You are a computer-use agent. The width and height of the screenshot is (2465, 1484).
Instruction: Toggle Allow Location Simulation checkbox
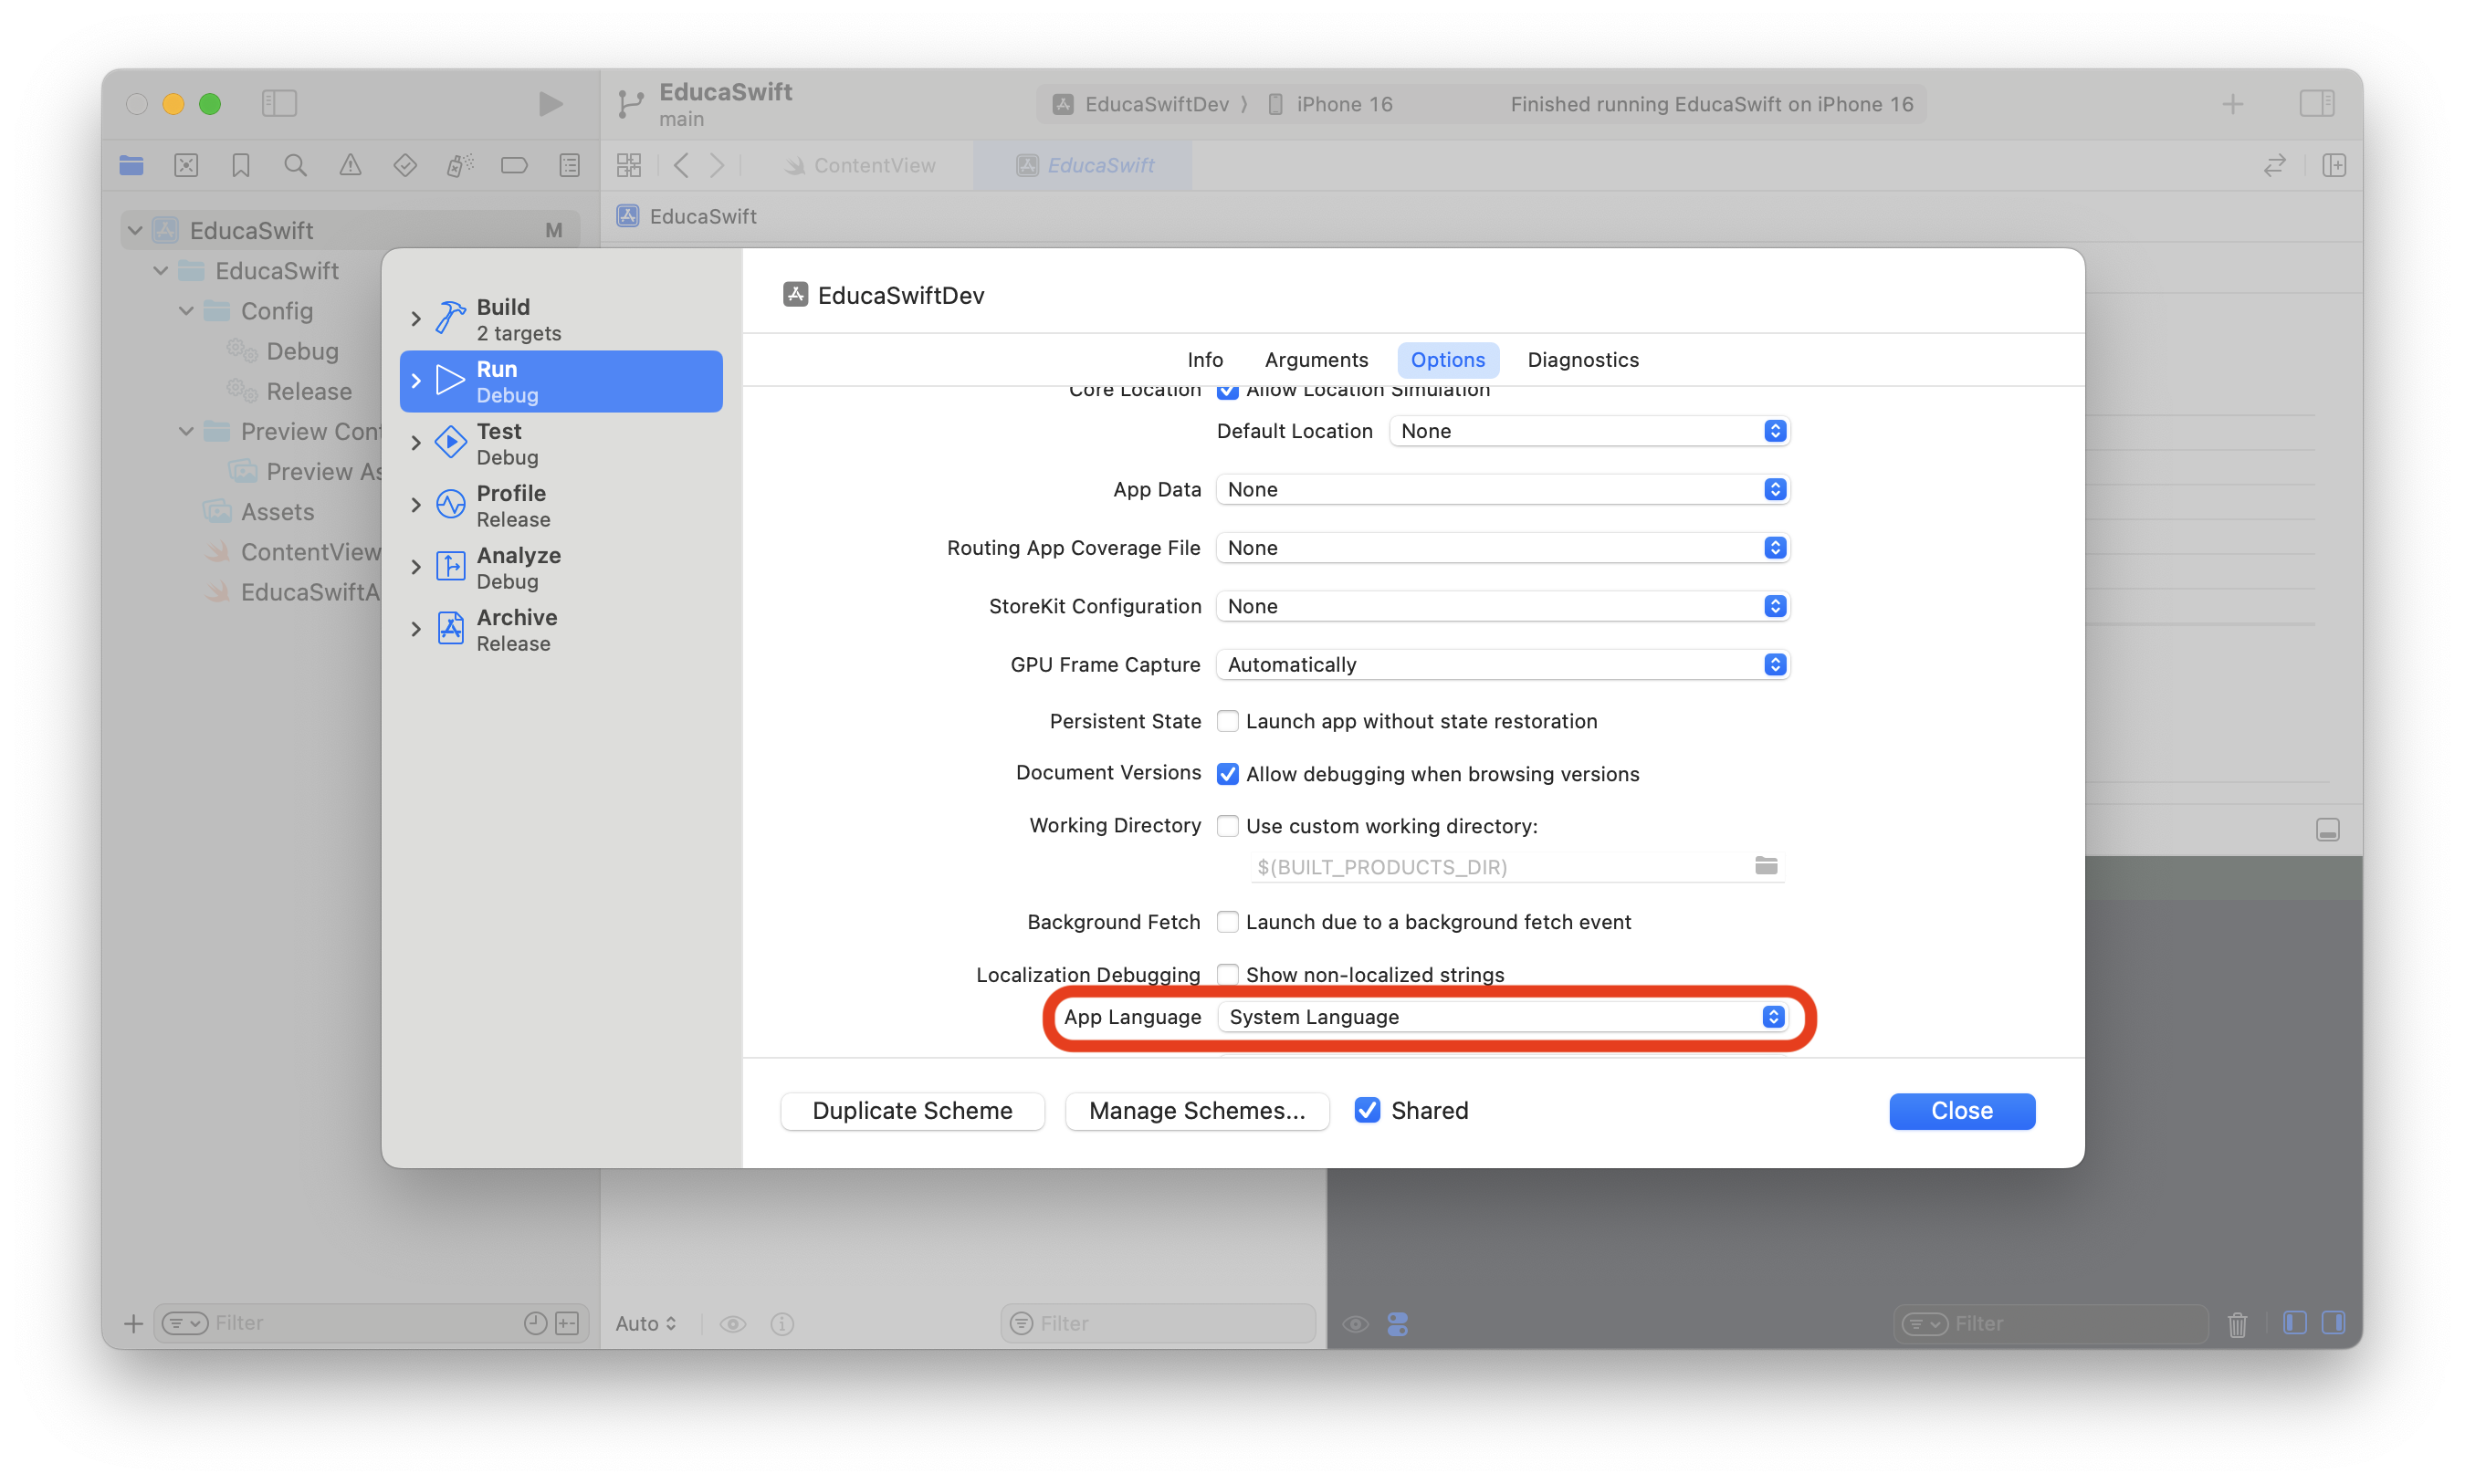(x=1227, y=391)
